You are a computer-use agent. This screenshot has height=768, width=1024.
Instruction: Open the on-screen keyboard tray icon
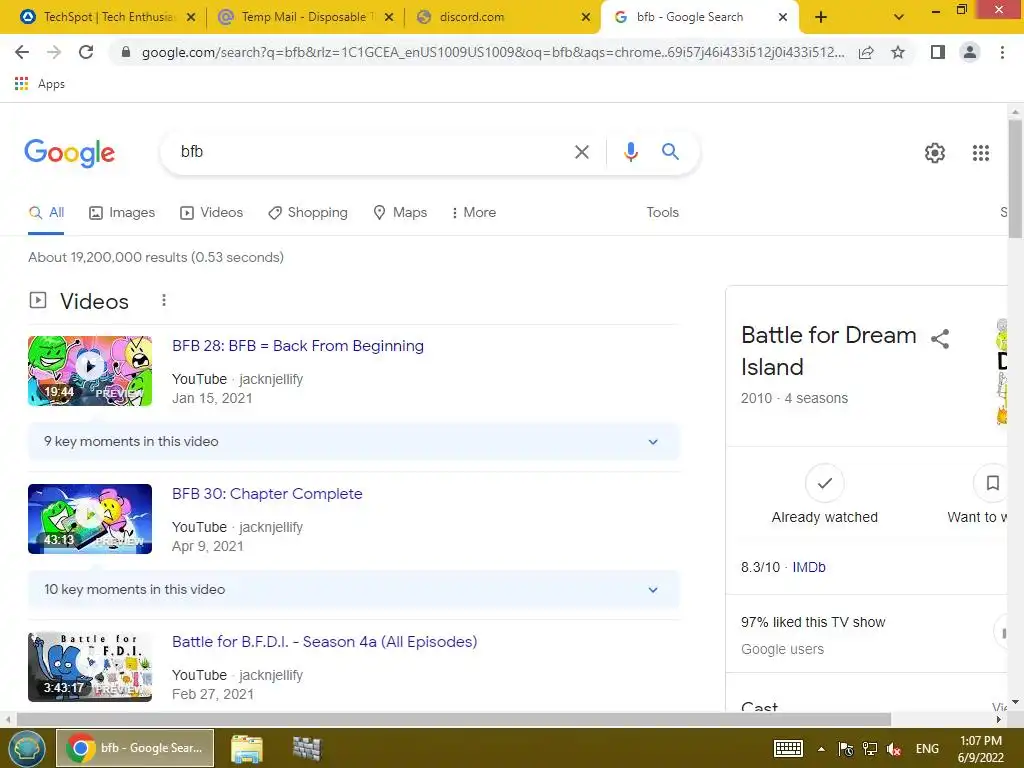pyautogui.click(x=788, y=749)
